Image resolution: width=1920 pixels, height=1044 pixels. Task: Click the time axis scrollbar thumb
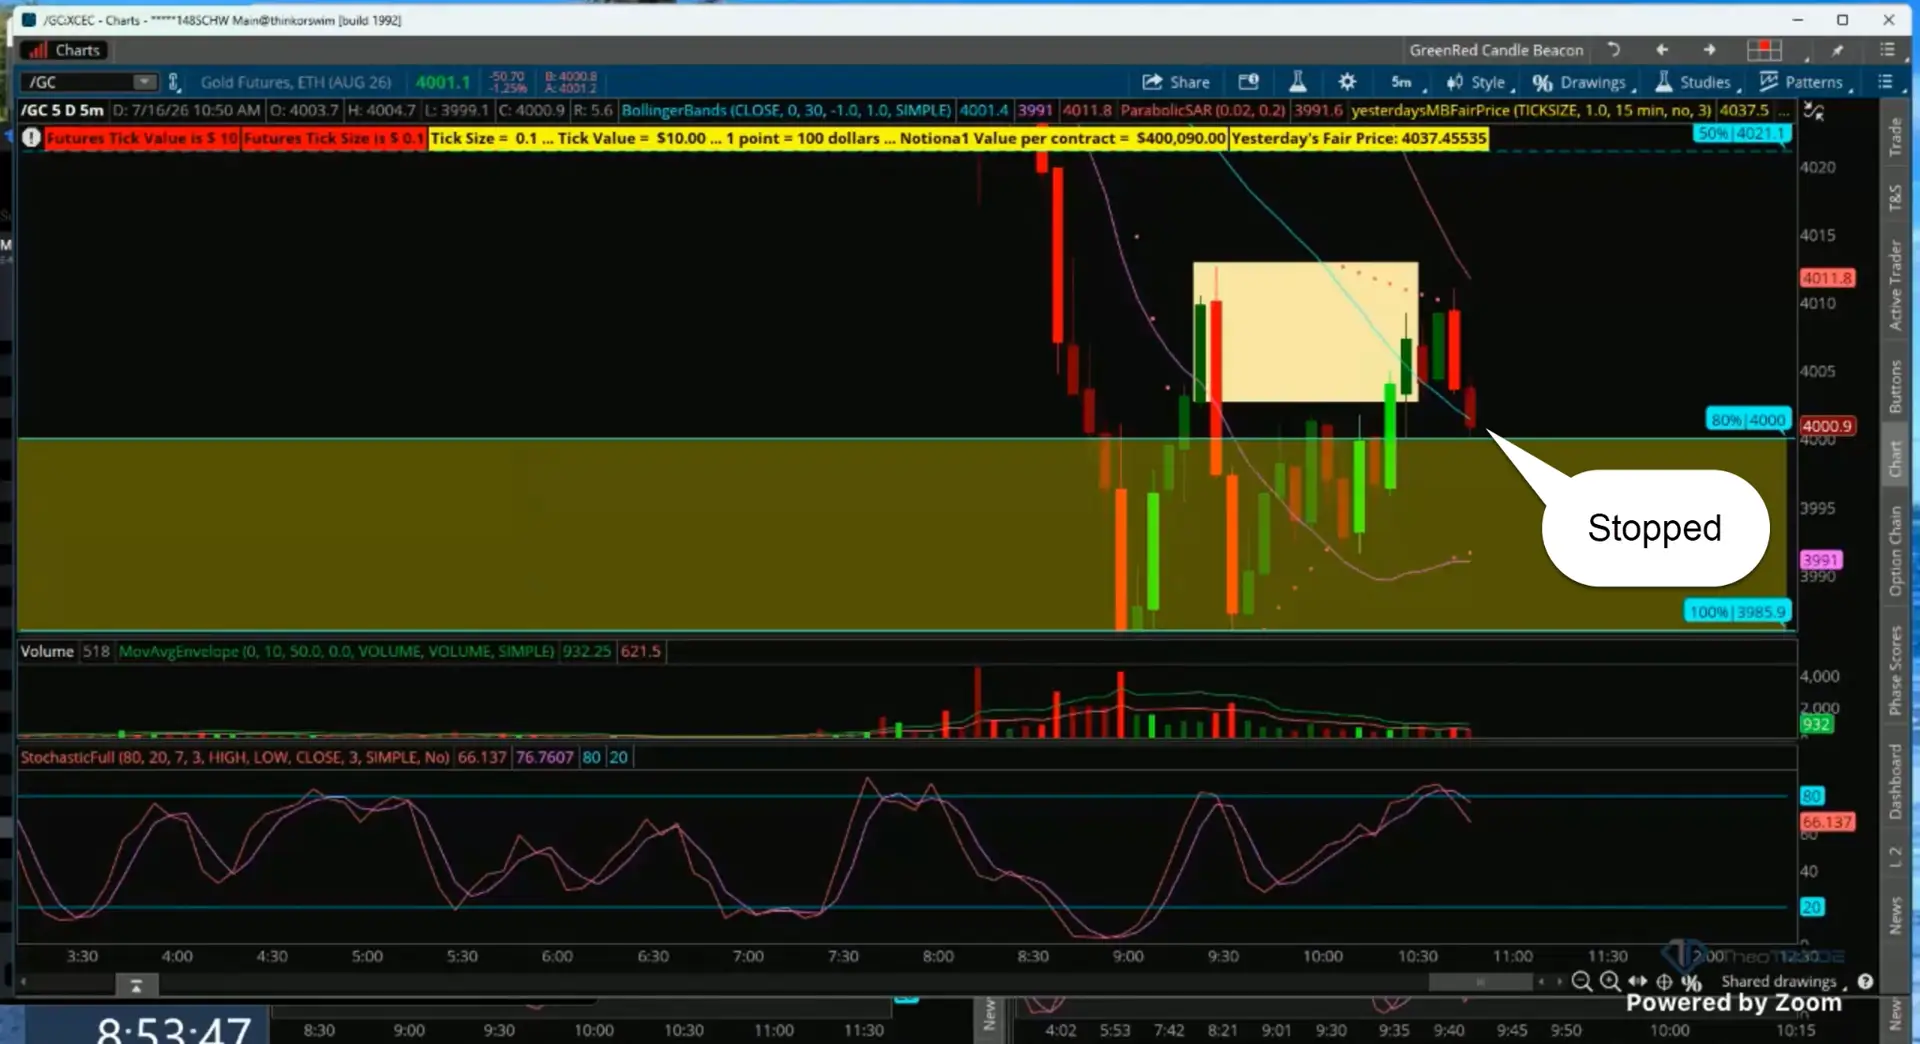[x=1480, y=982]
